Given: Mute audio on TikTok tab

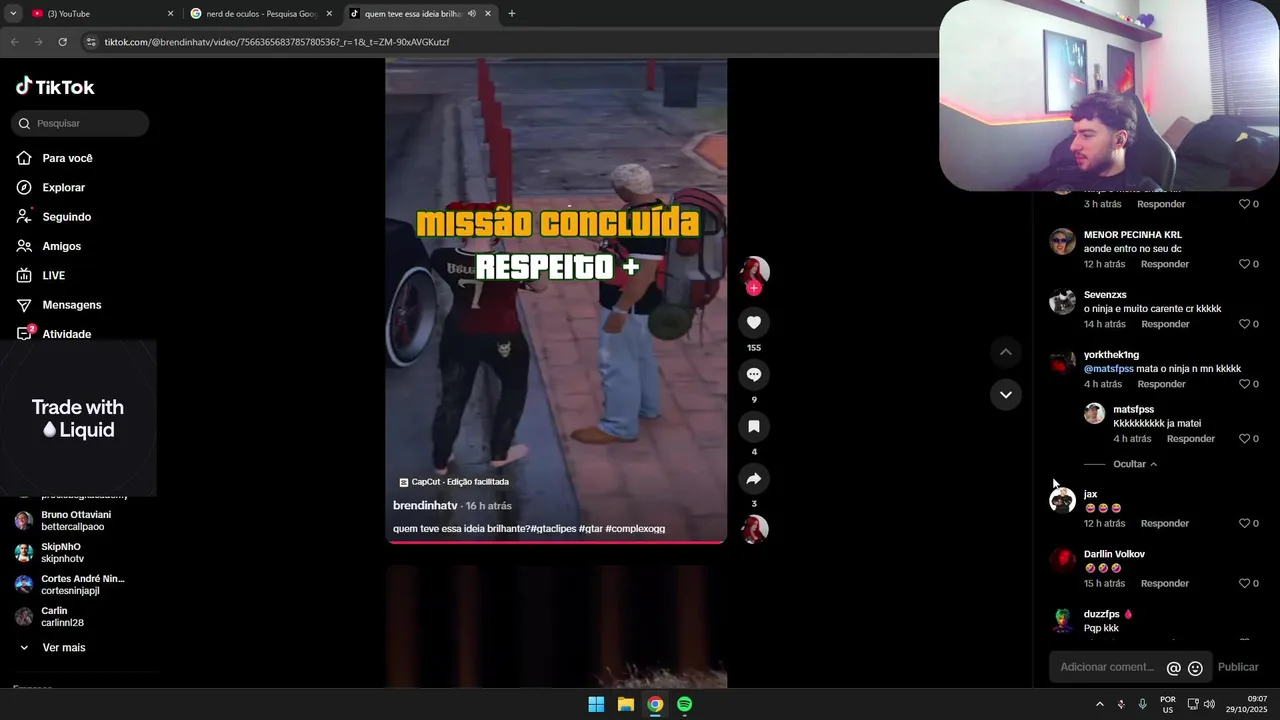Looking at the screenshot, I should click(x=471, y=14).
